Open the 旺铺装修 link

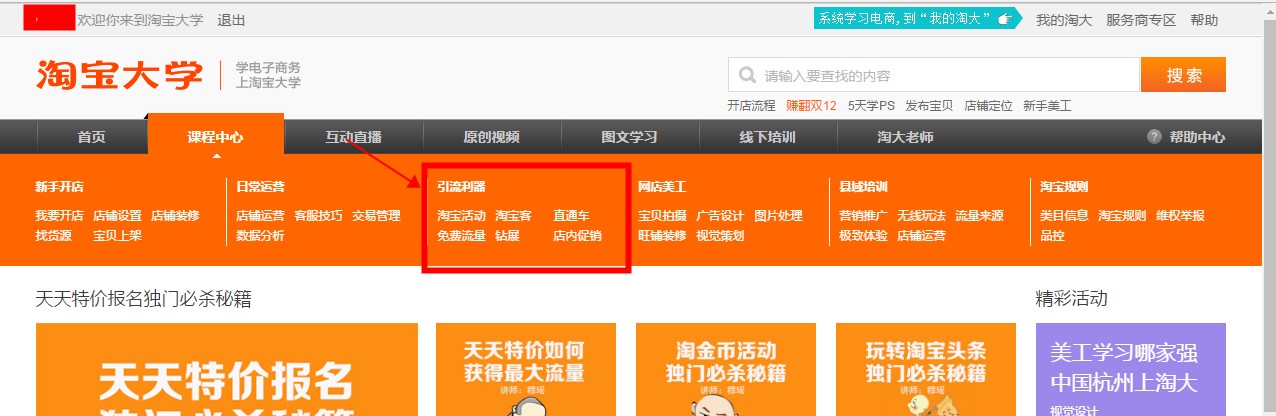662,235
